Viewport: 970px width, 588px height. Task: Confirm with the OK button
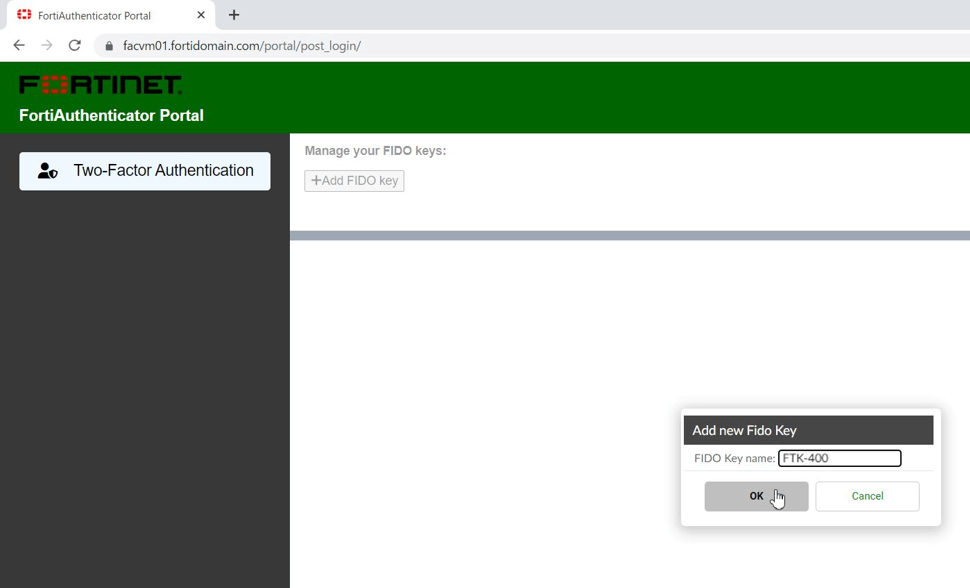click(756, 496)
